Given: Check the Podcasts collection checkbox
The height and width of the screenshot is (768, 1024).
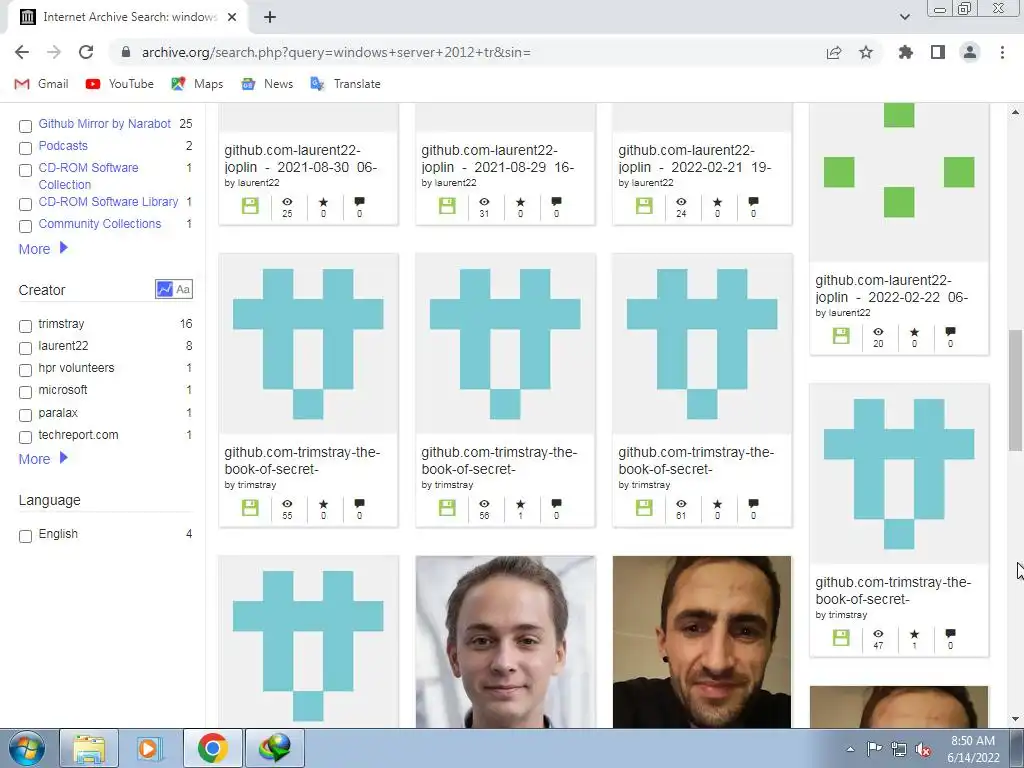Looking at the screenshot, I should point(25,148).
